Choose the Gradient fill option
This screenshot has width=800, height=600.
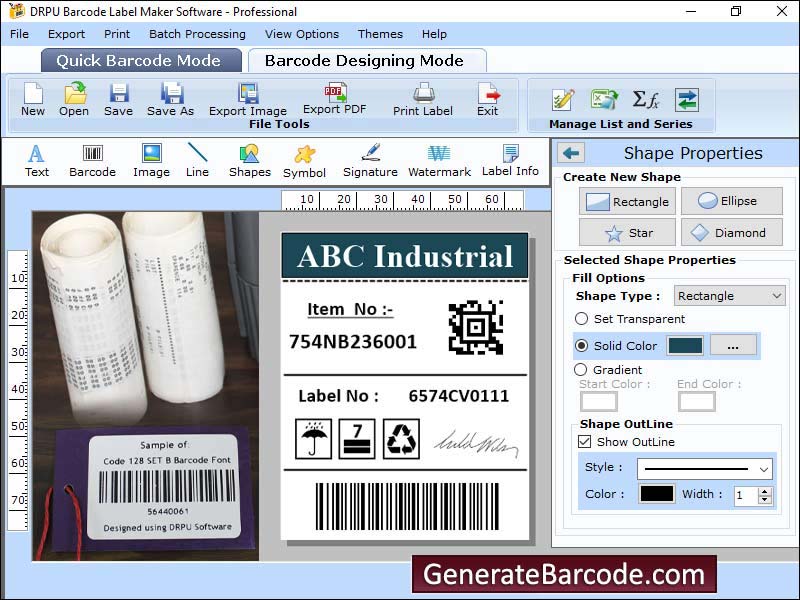pos(582,370)
